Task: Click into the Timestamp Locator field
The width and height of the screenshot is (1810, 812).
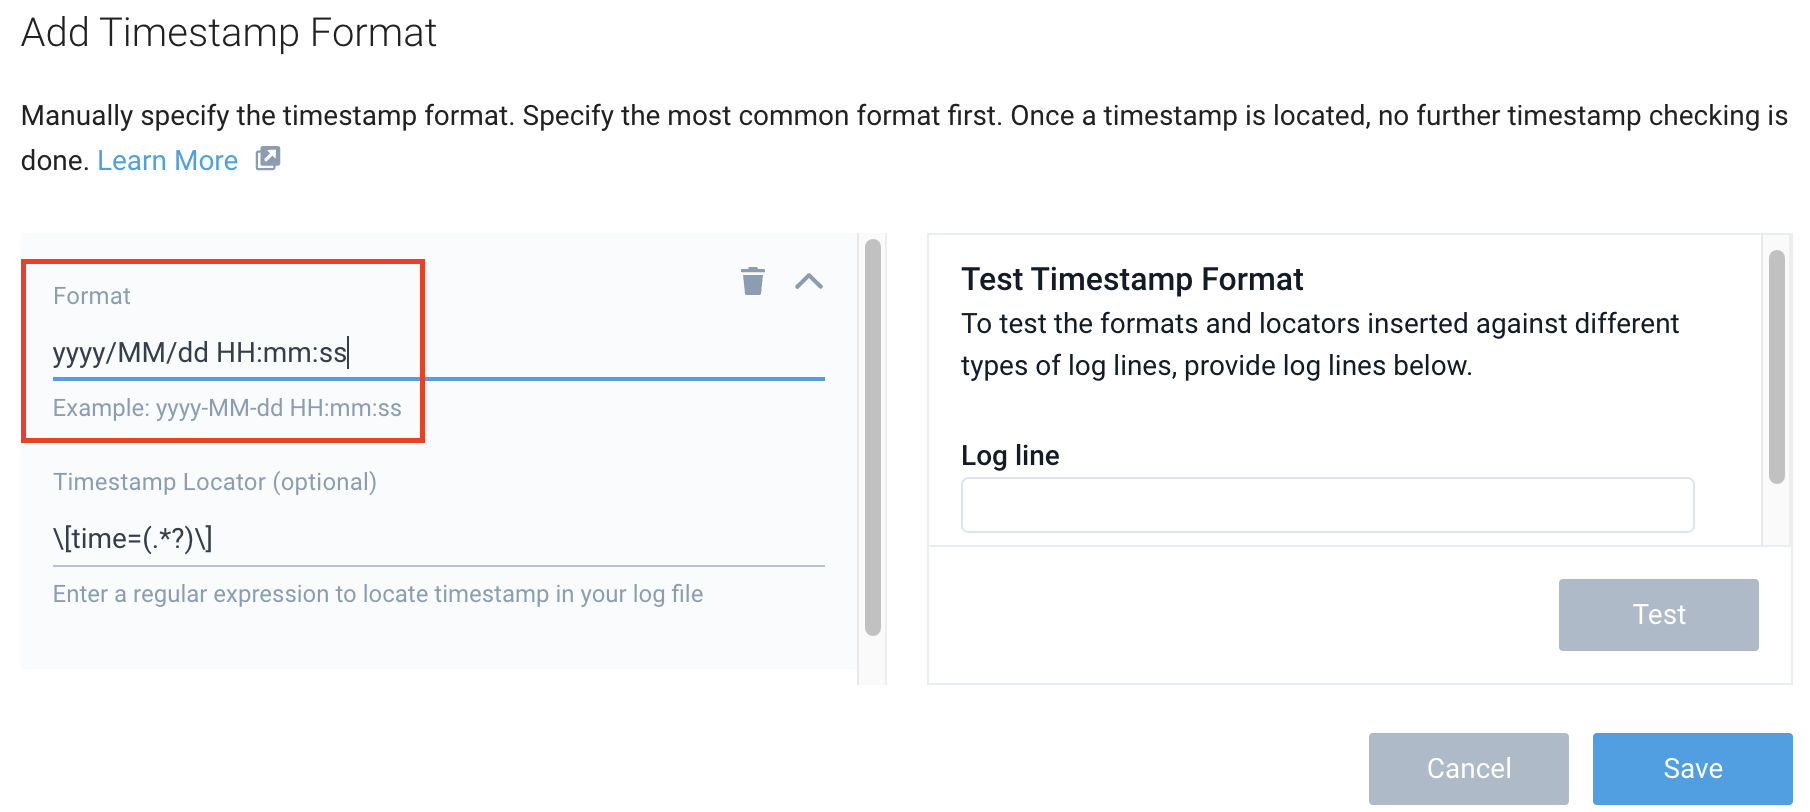Action: 437,539
